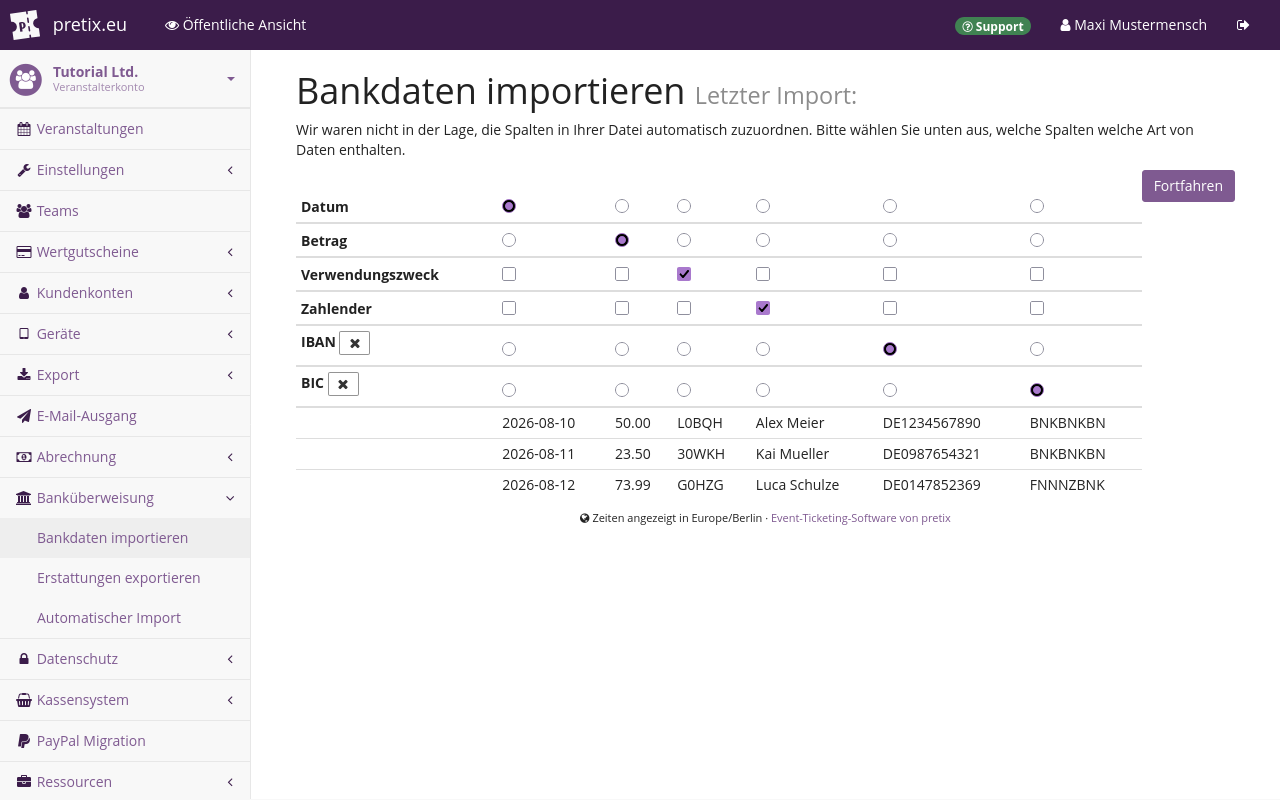Select Datum radio for the 50.00 column

(x=622, y=206)
